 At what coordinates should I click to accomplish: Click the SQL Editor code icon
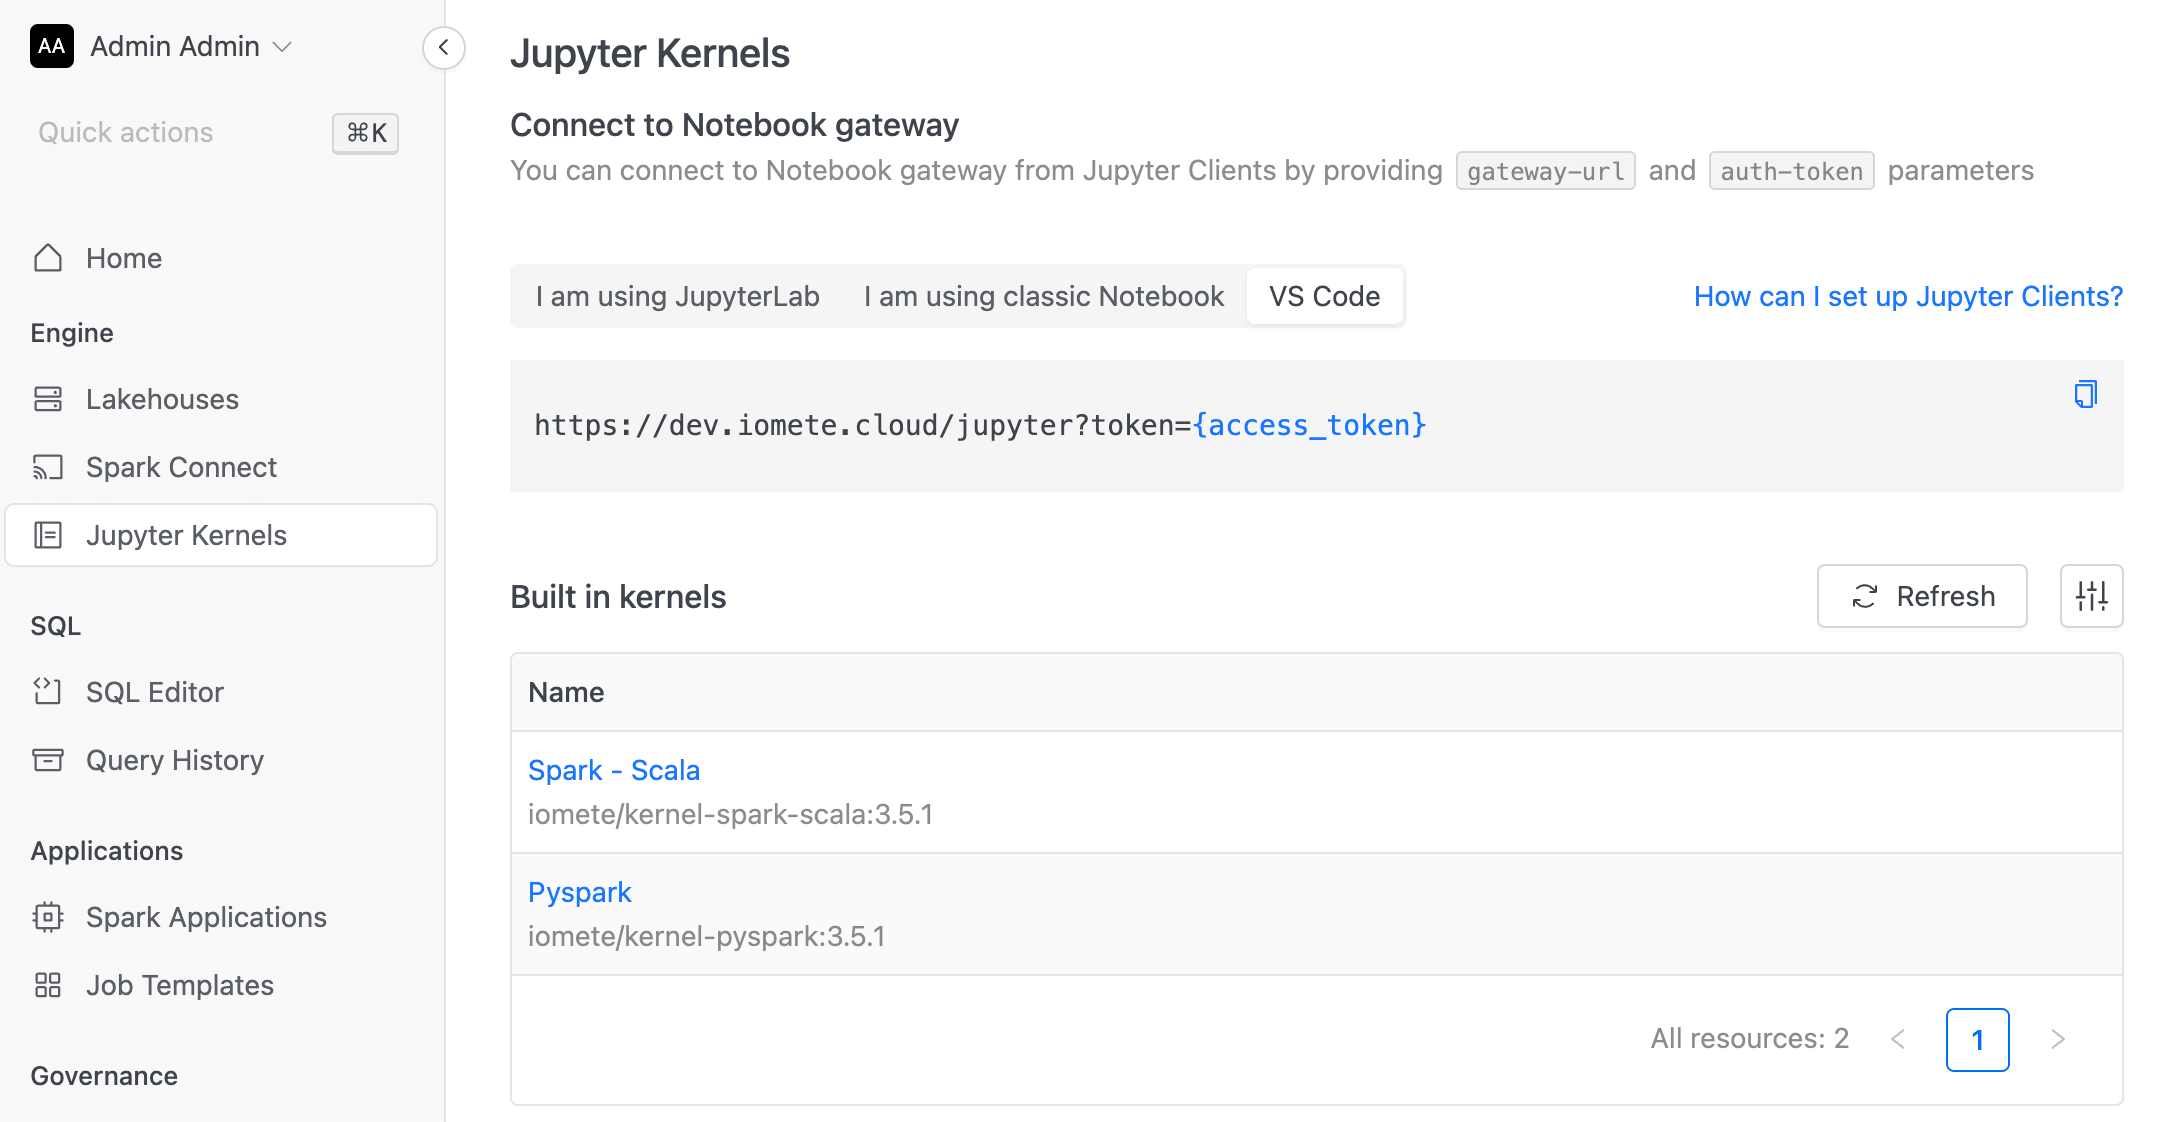coord(48,692)
